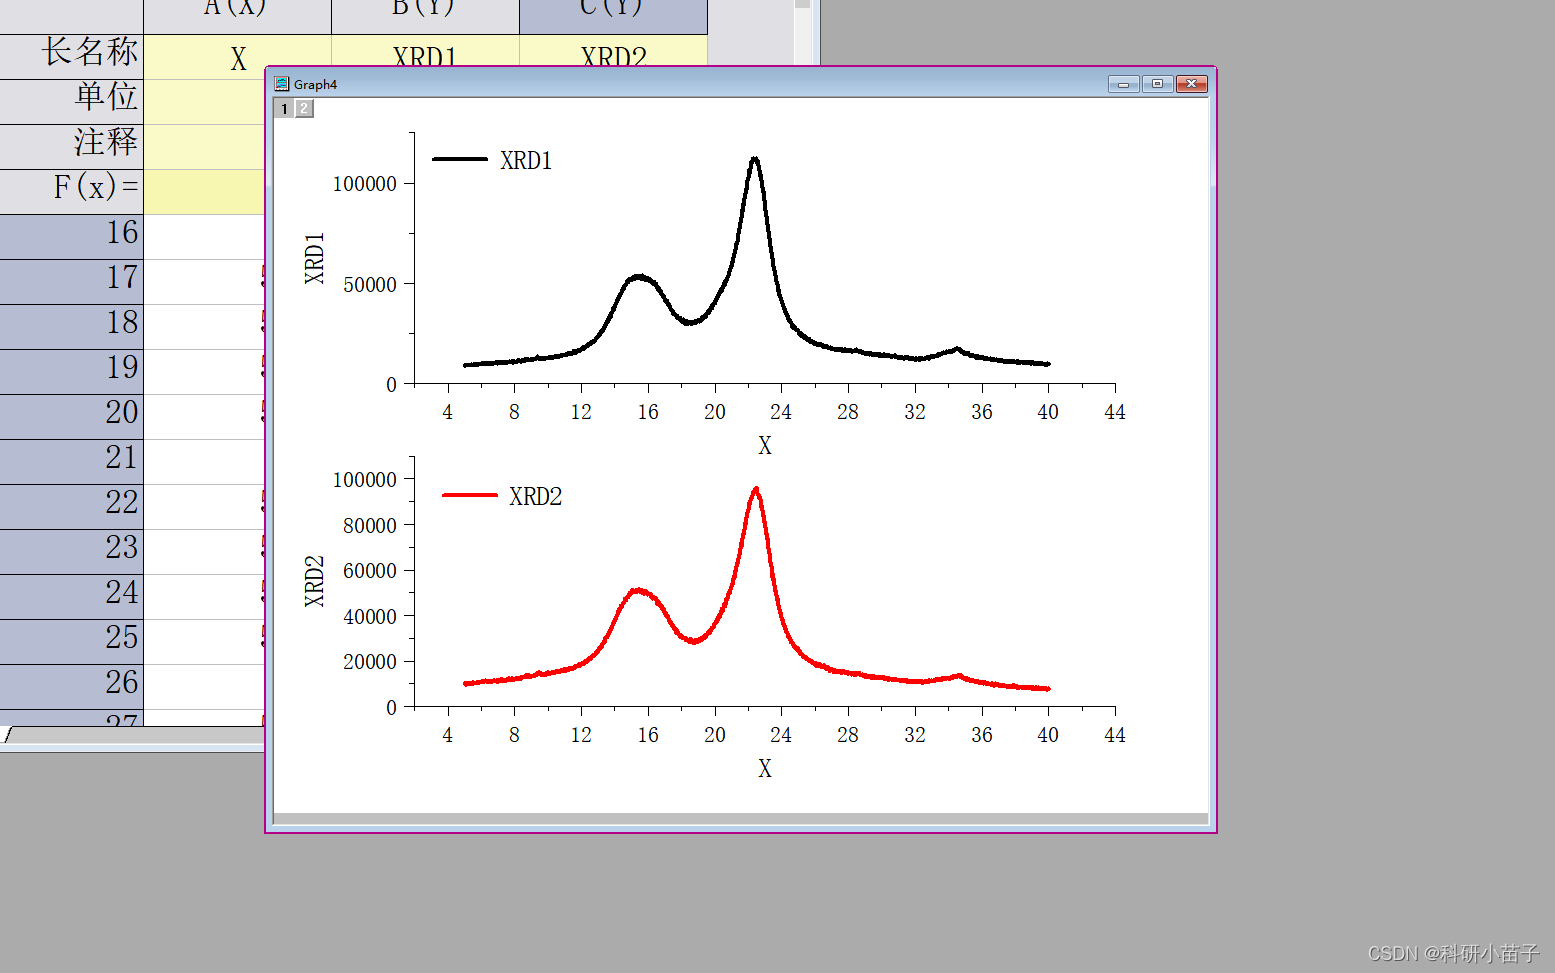Select column B(Y) header in worksheet
The height and width of the screenshot is (973, 1555).
pyautogui.click(x=425, y=16)
